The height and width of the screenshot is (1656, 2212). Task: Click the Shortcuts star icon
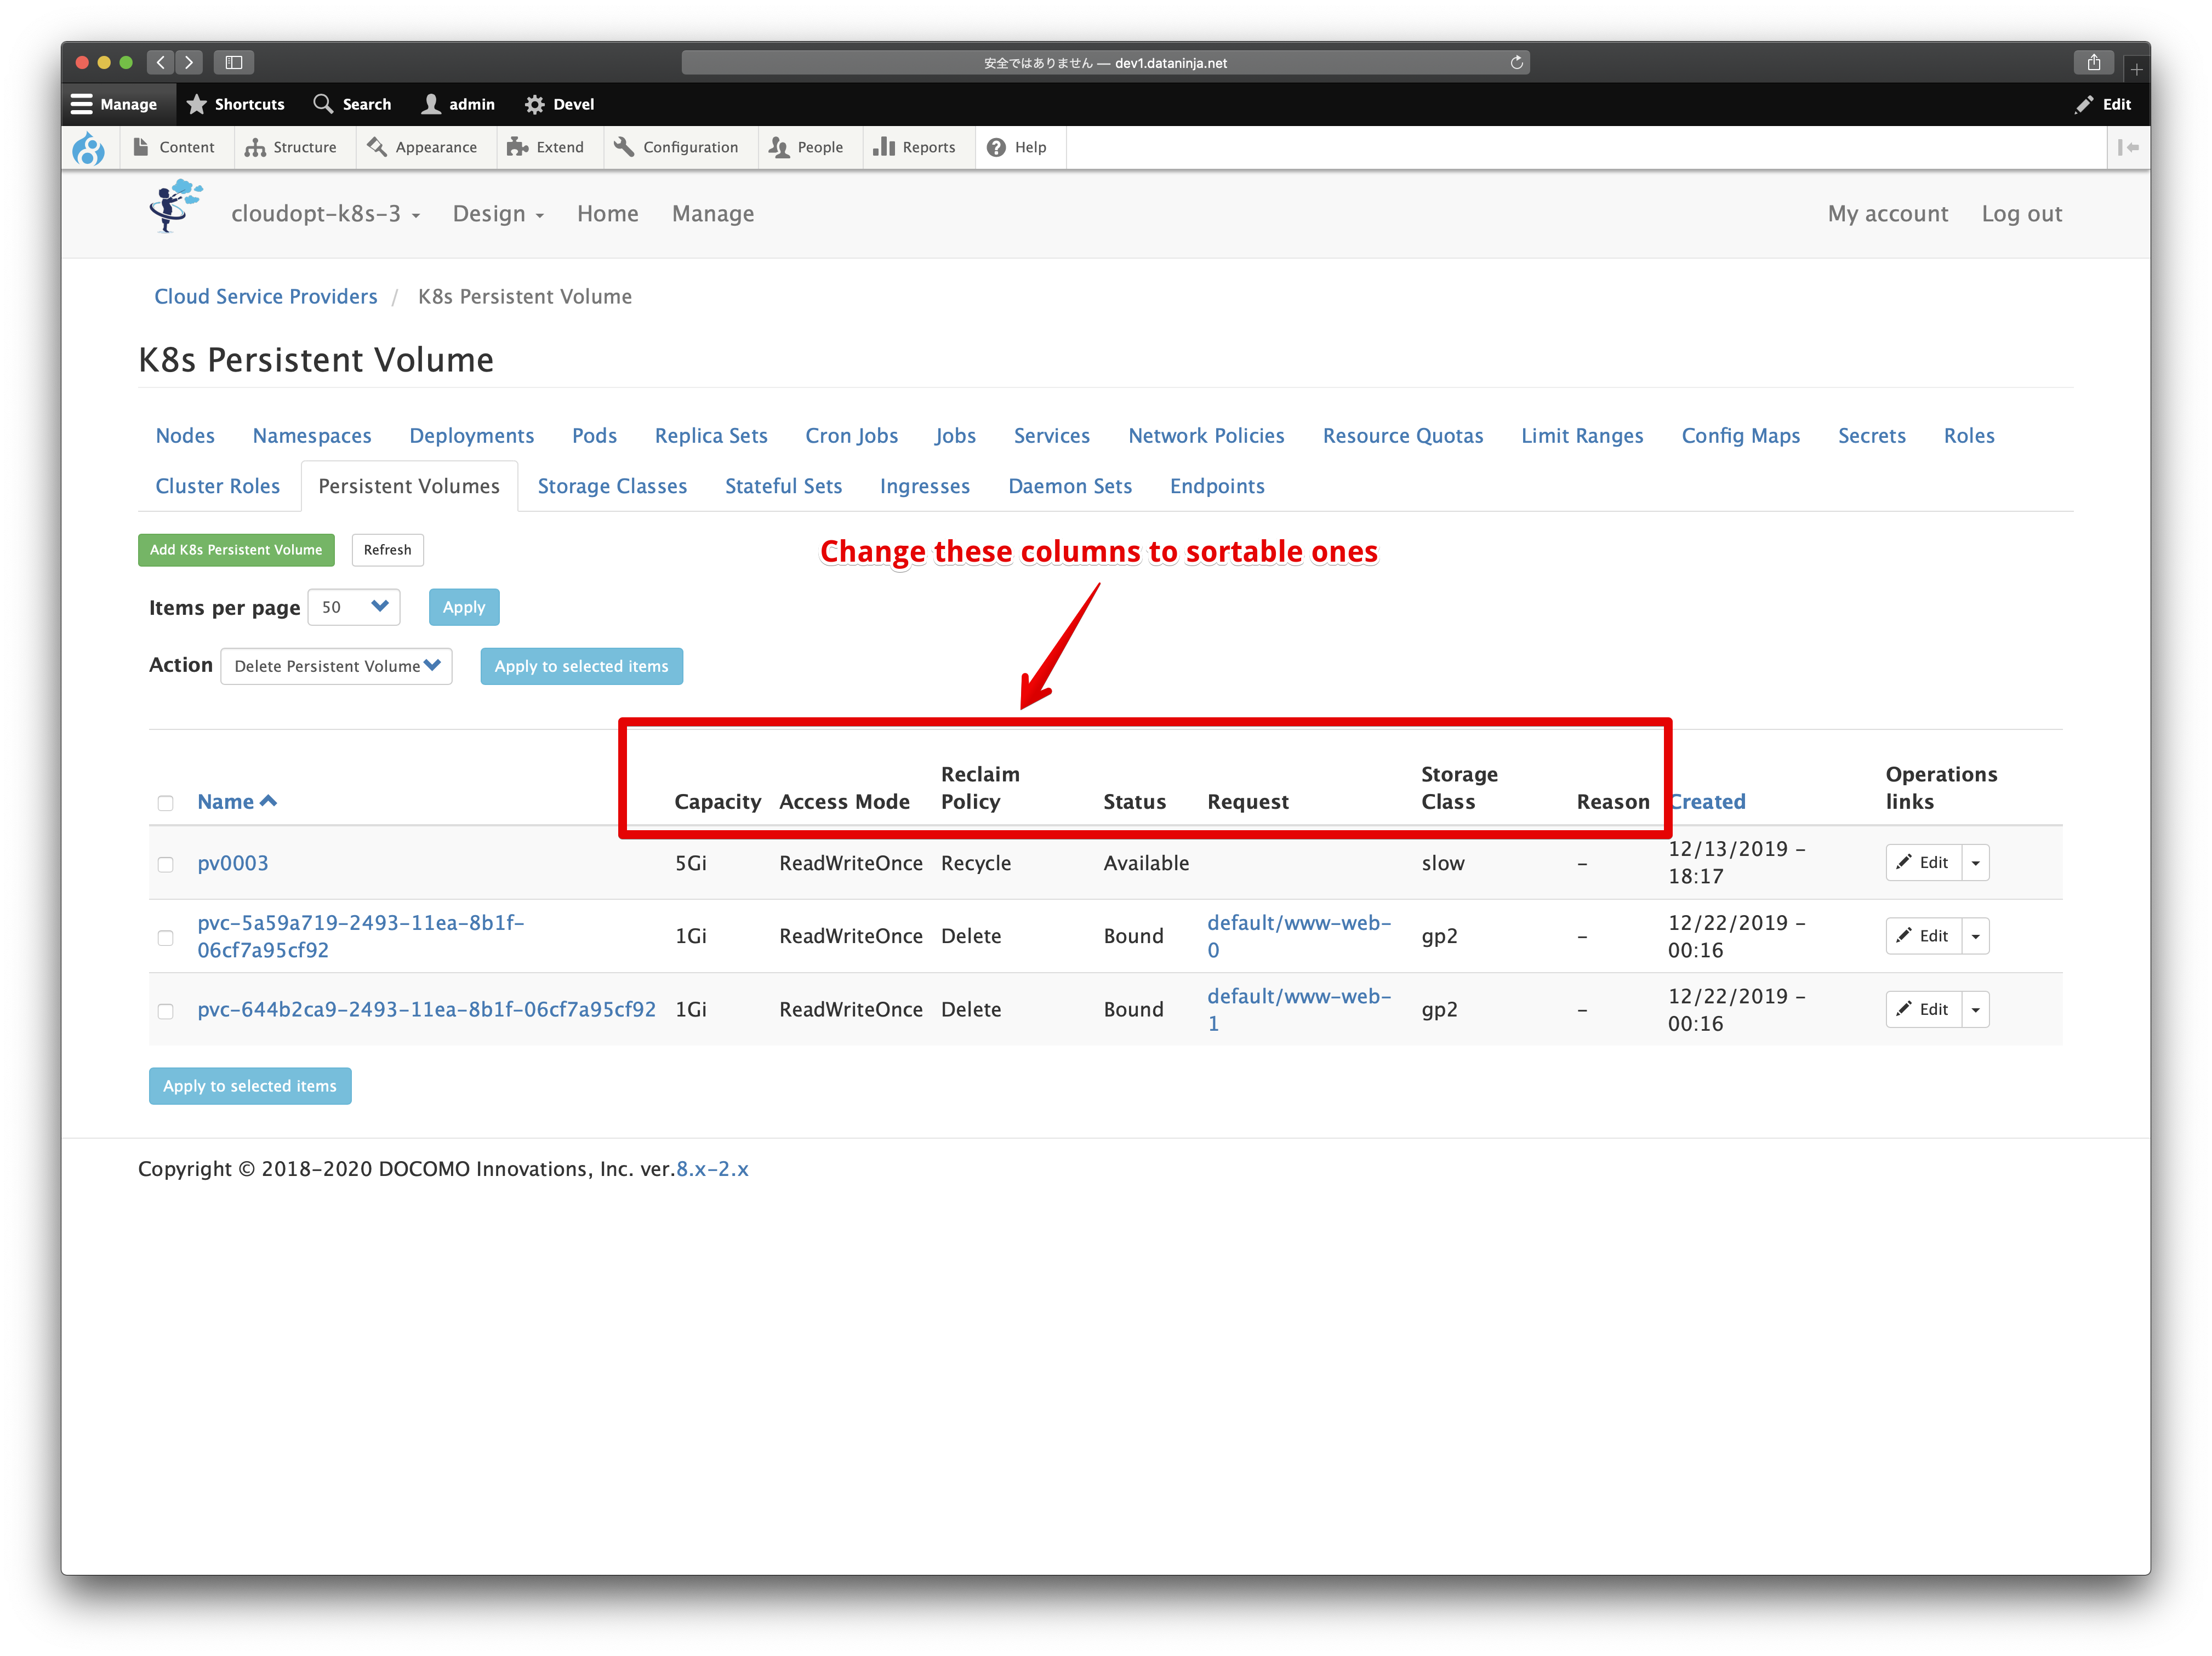click(x=198, y=103)
